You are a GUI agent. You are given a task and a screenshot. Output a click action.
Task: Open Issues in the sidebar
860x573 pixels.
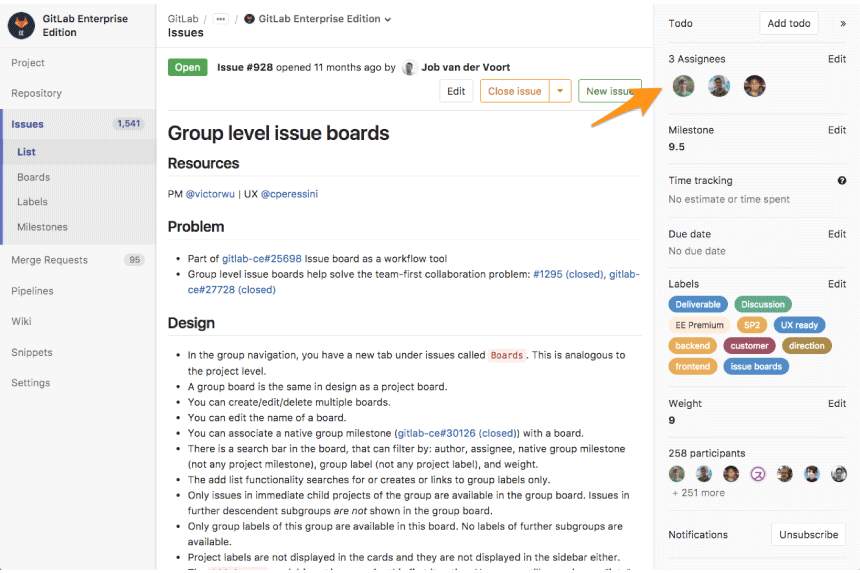coord(27,124)
